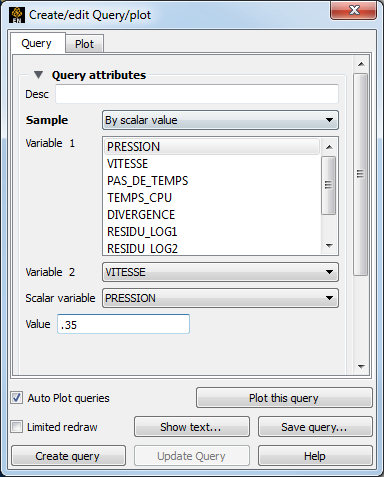
Task: Click the Create query button
Action: pyautogui.click(x=68, y=456)
